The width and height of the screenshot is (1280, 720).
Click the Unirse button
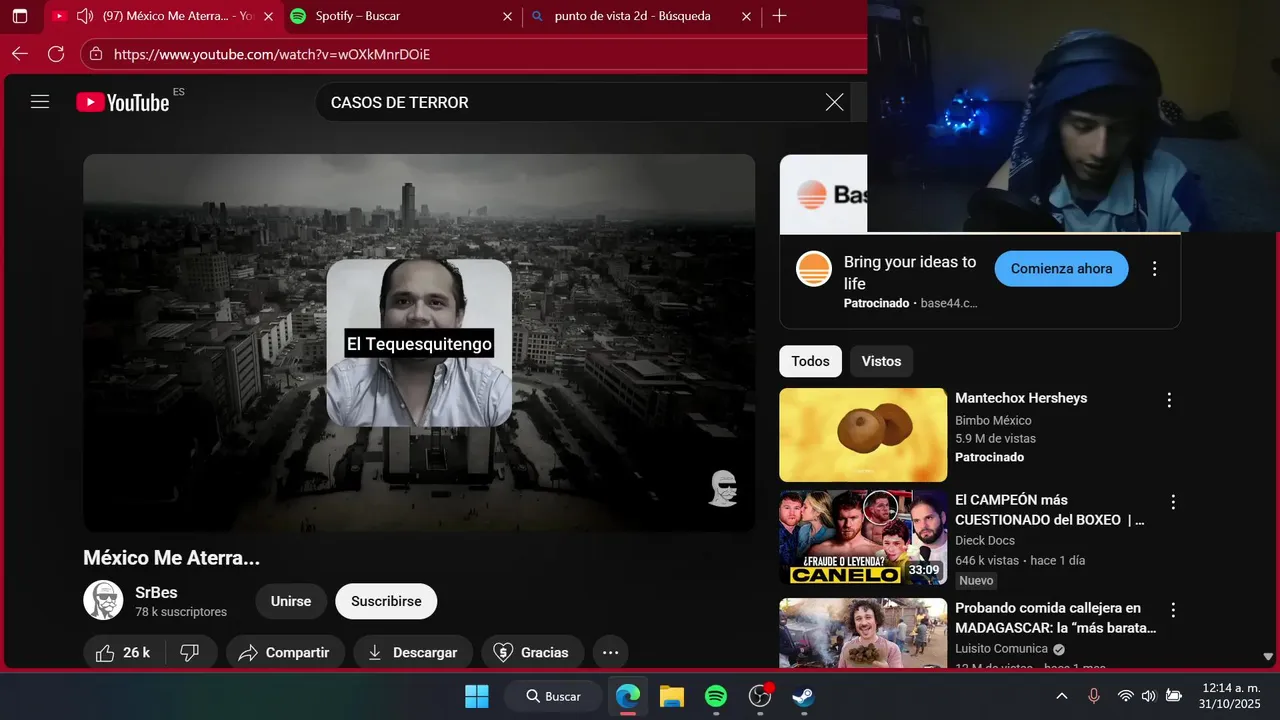coord(291,601)
